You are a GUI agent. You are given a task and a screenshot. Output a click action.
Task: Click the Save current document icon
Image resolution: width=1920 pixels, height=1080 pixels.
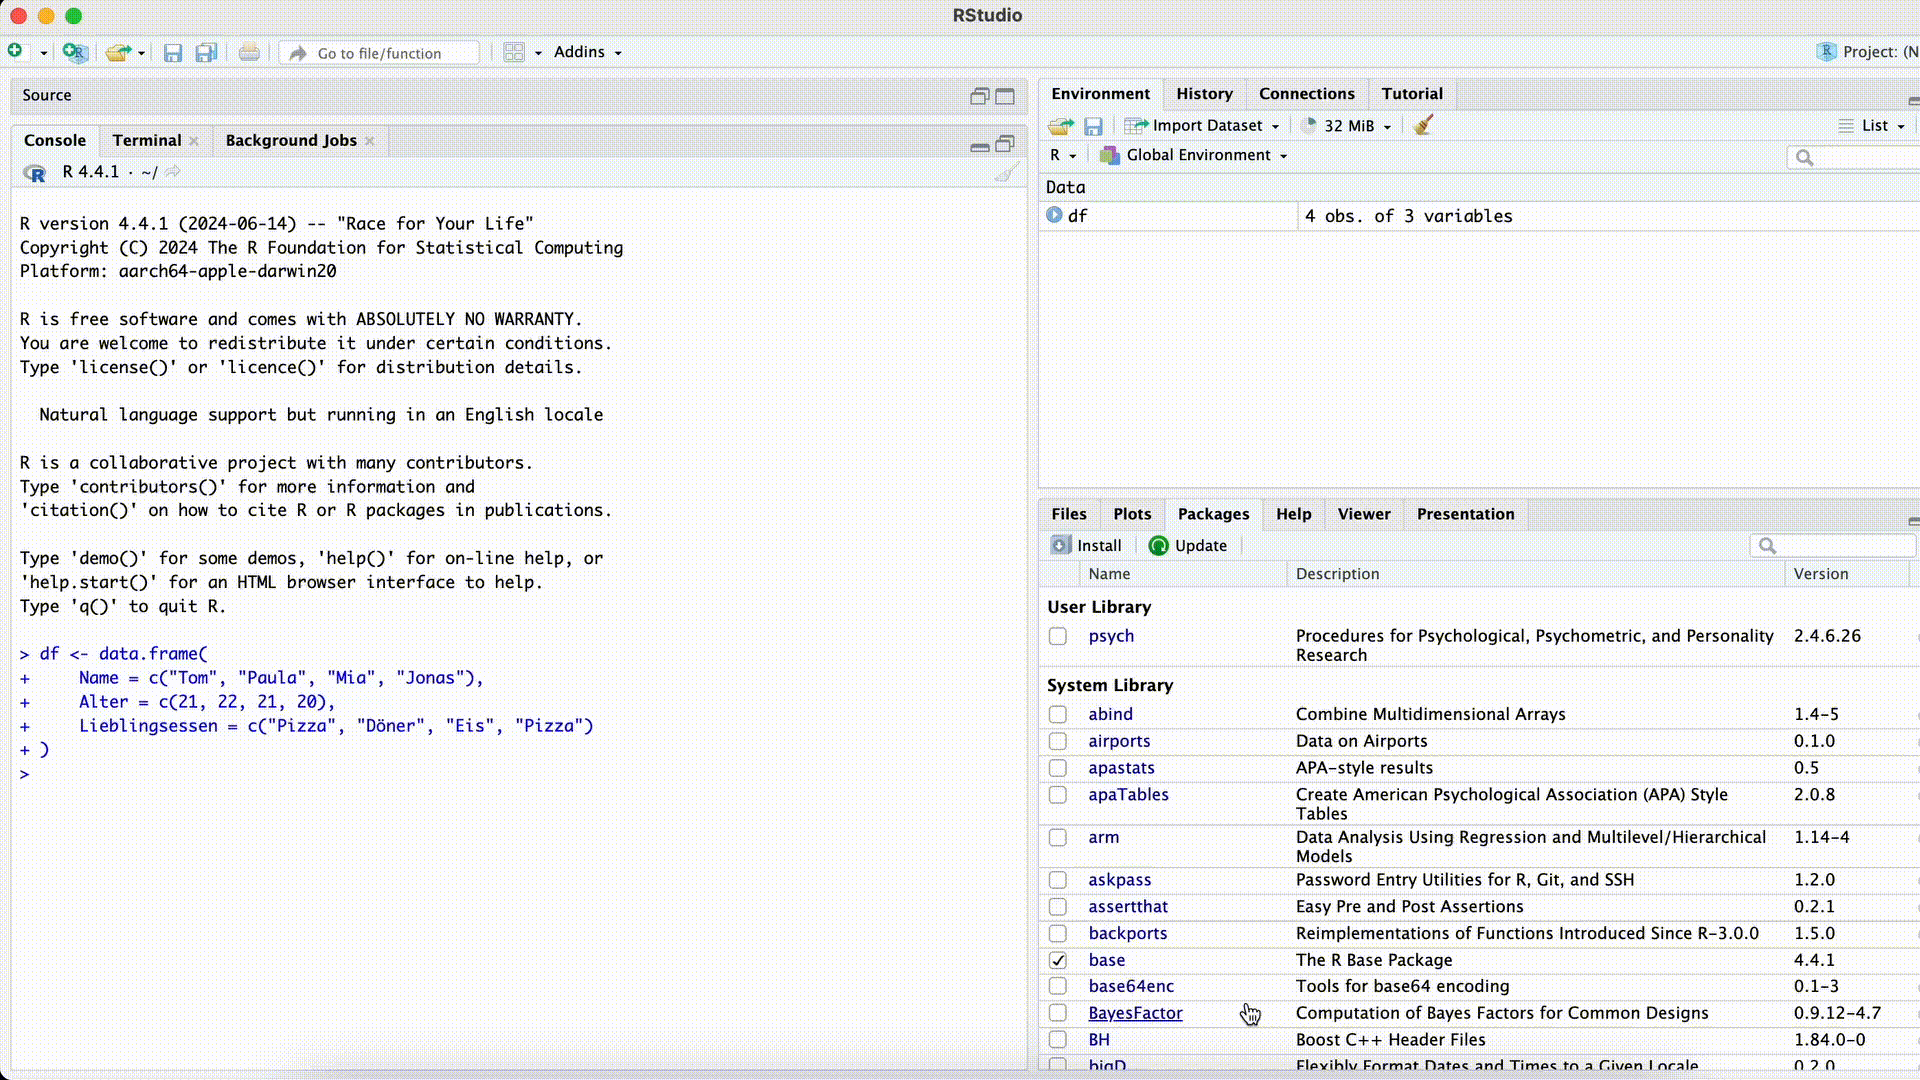[x=173, y=53]
